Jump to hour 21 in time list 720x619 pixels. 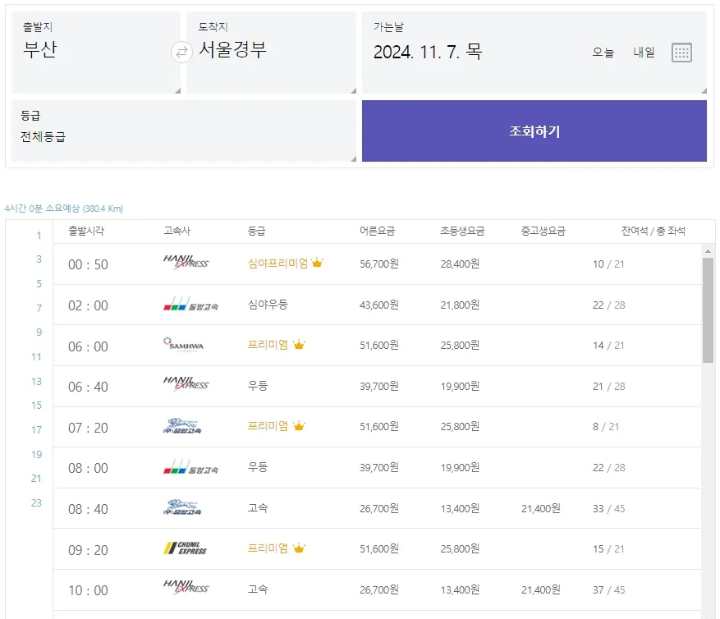37,478
